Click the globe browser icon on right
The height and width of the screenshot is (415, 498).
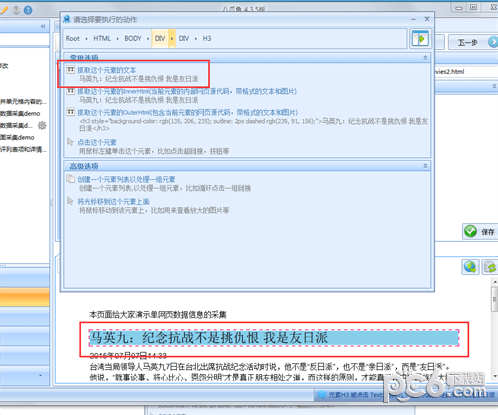point(470,267)
